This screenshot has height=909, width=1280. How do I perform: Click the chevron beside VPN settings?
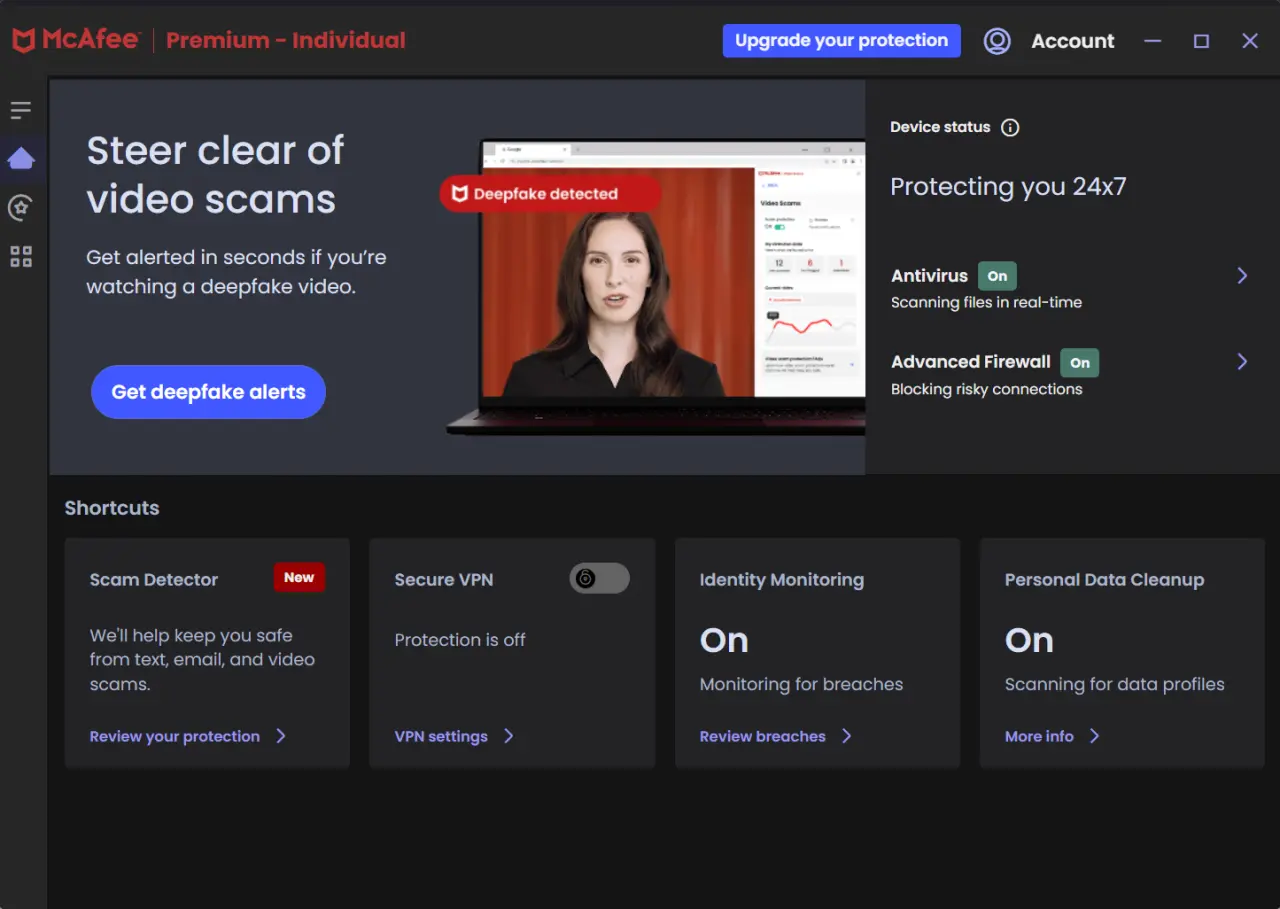(x=509, y=736)
